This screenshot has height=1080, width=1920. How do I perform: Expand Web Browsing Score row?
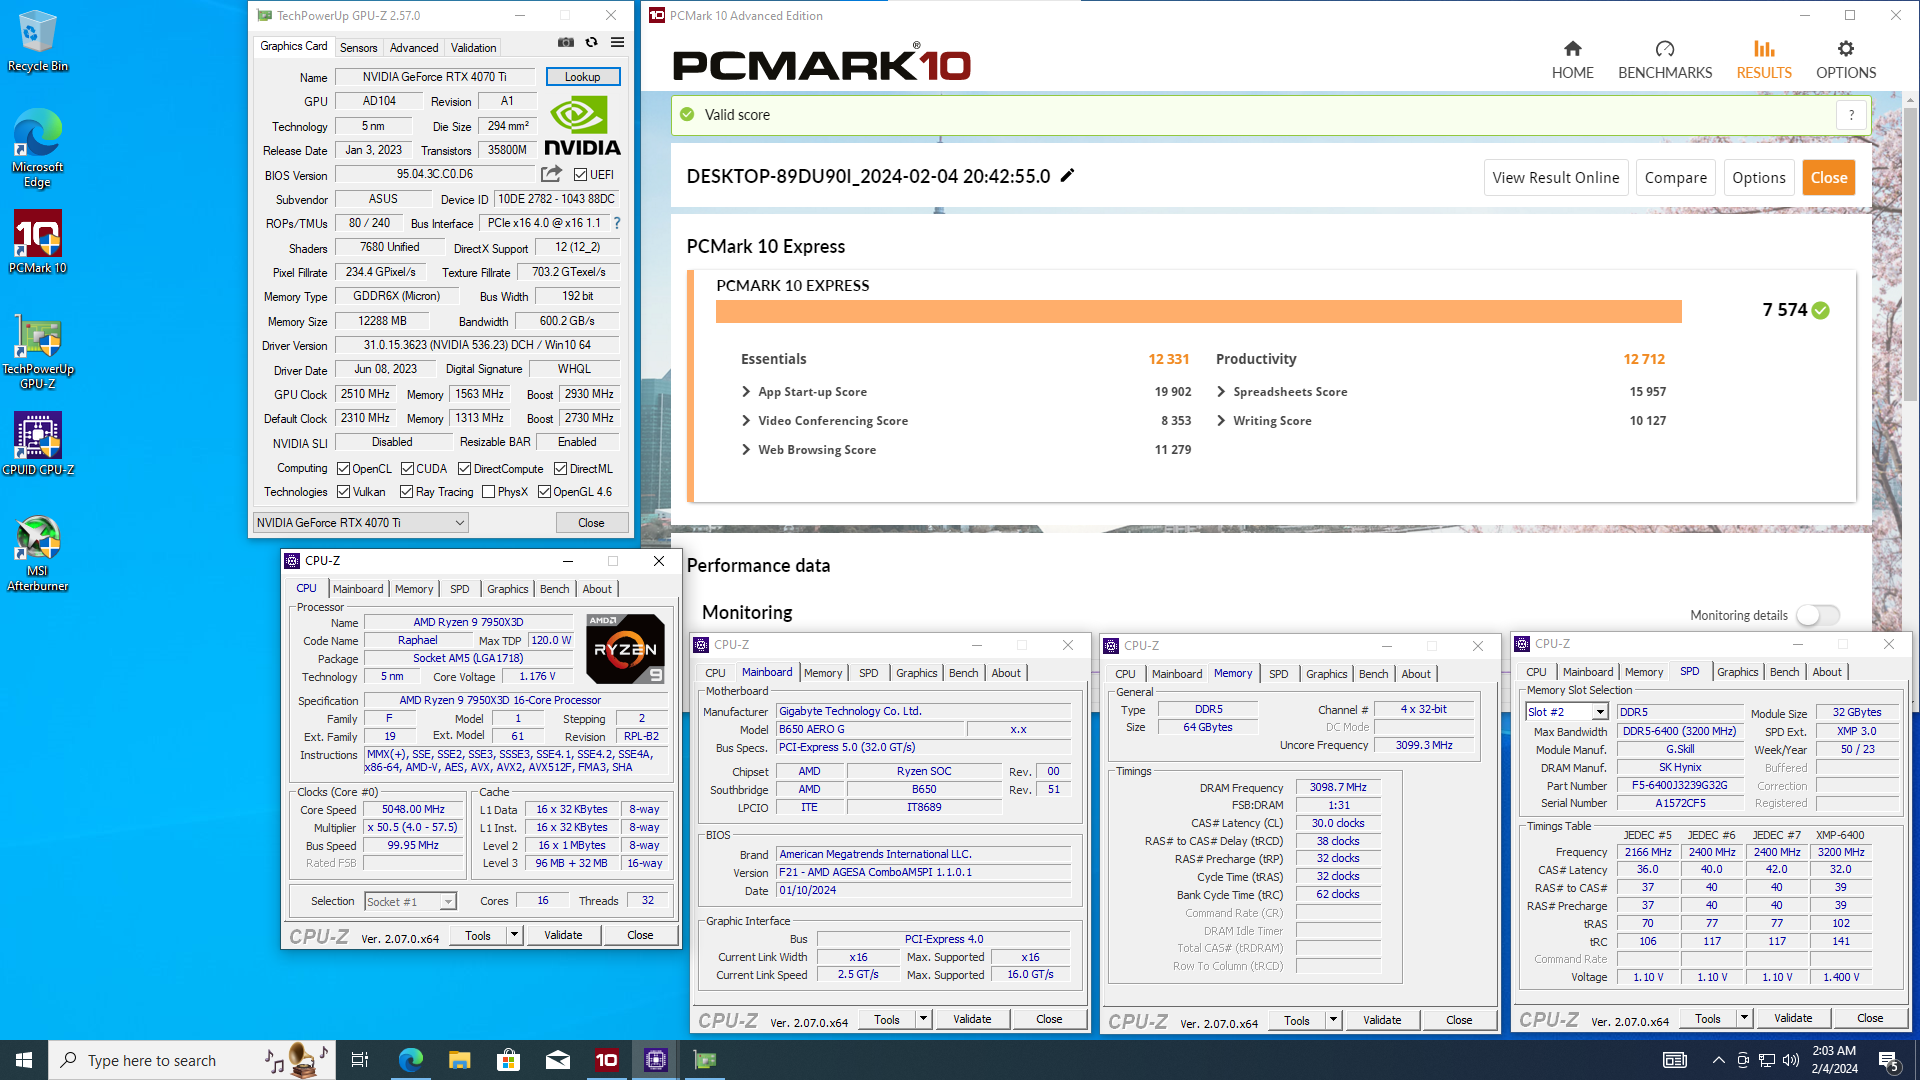(x=746, y=450)
